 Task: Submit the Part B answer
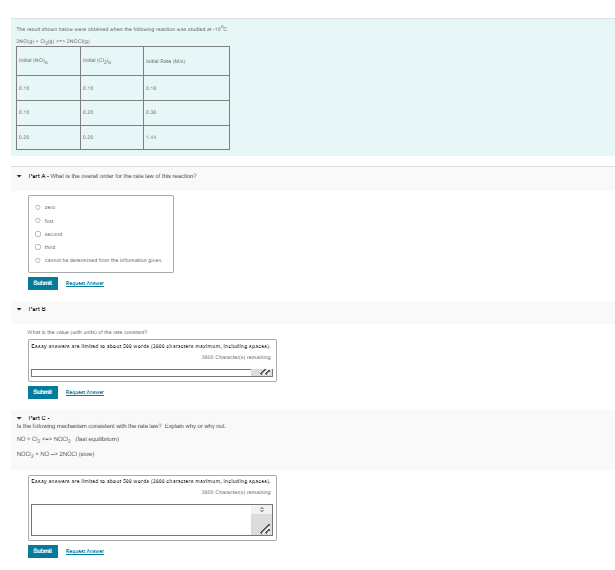coord(43,392)
